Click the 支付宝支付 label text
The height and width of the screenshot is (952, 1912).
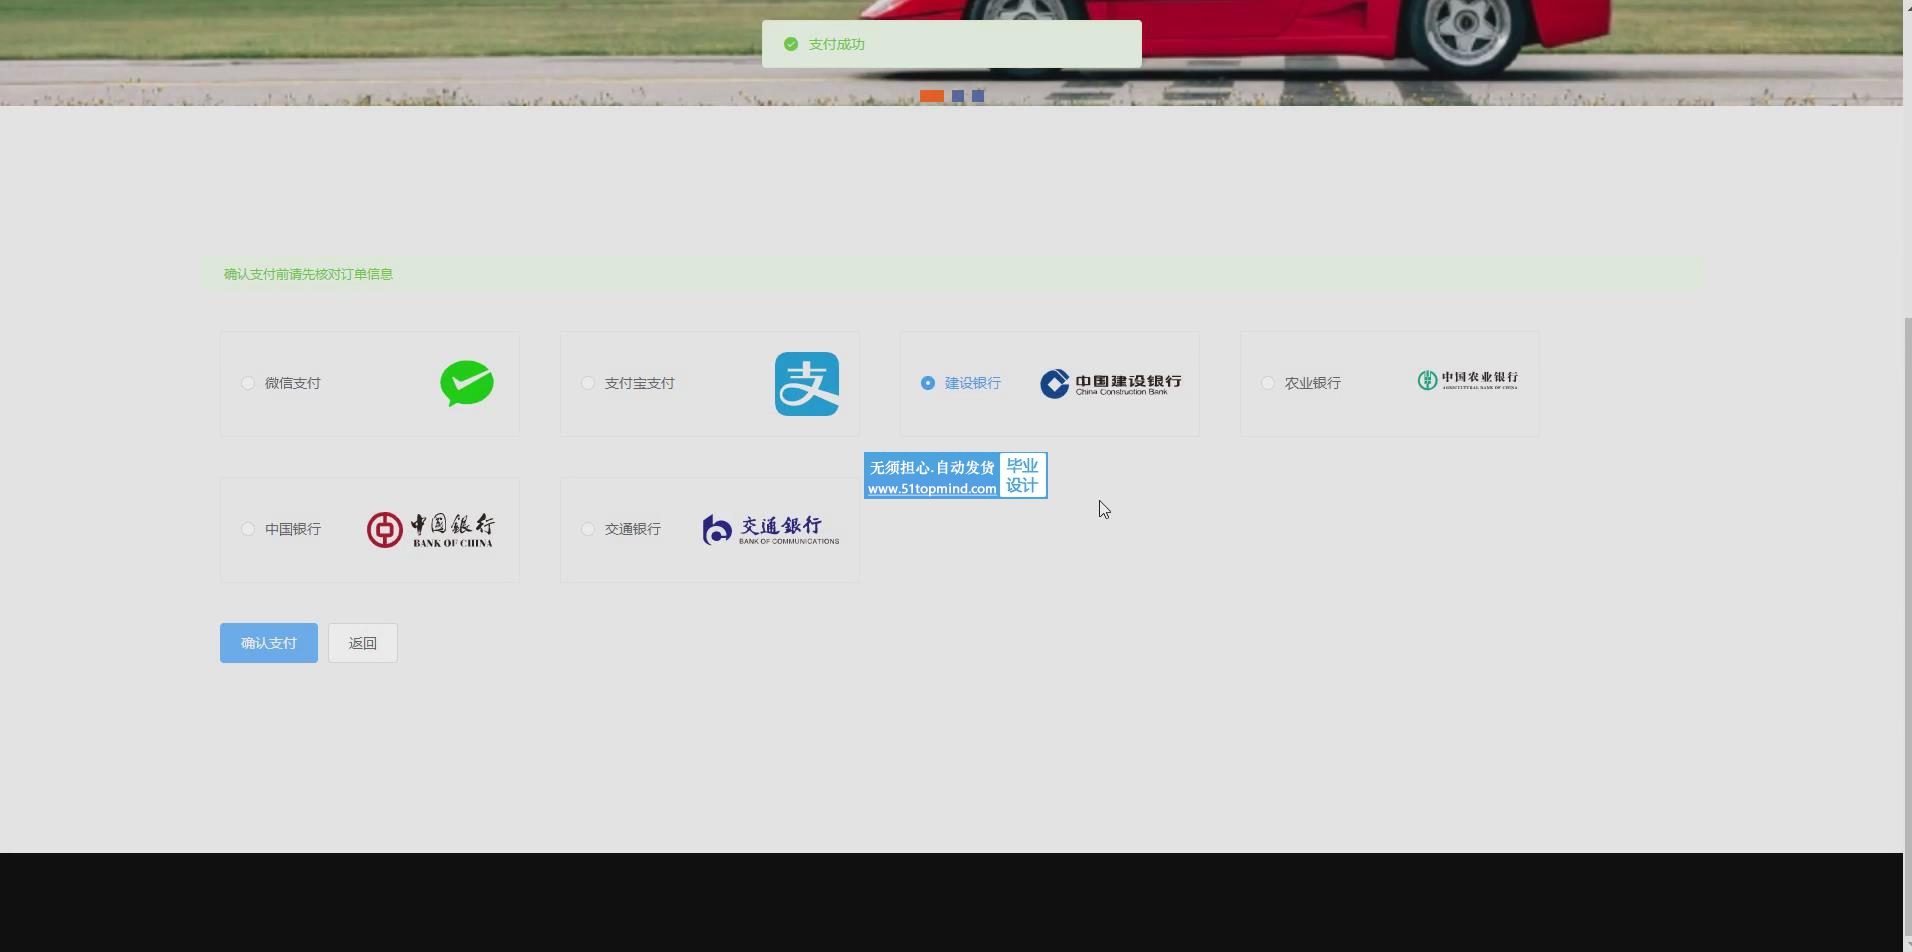[640, 383]
